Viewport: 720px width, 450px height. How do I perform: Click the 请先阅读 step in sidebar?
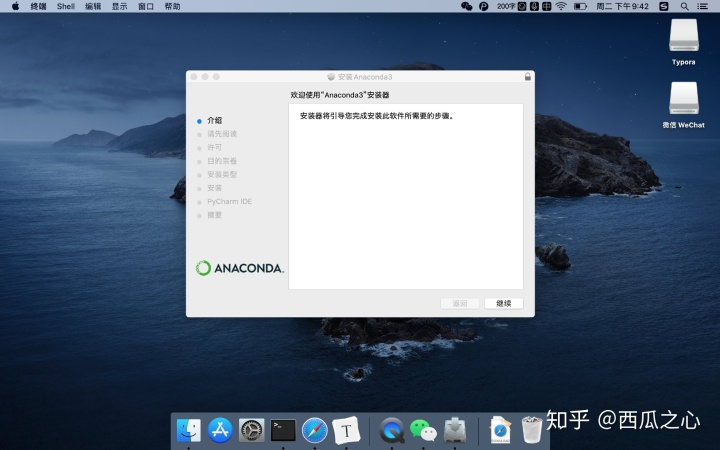[x=222, y=134]
